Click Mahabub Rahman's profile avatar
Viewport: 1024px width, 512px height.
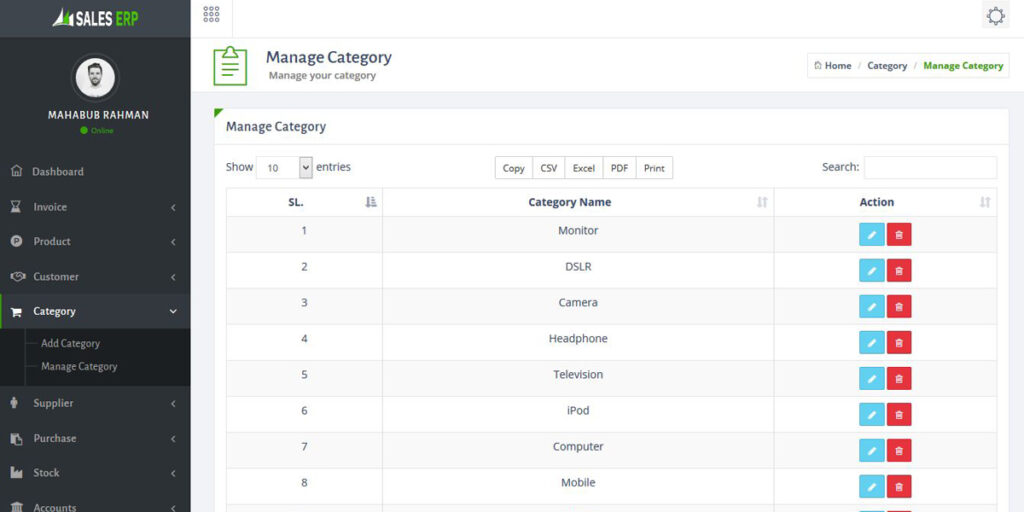95,78
